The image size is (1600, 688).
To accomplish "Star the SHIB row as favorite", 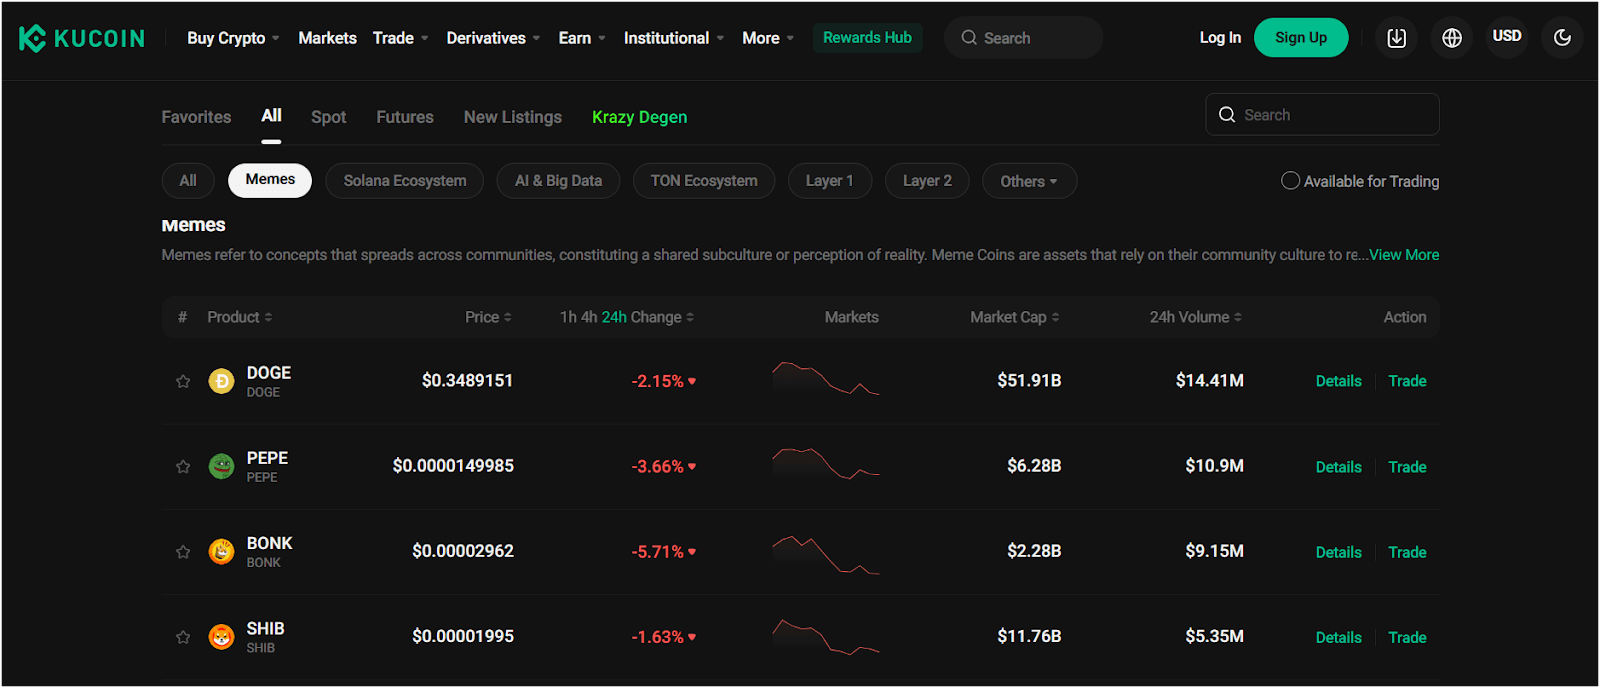I will coord(183,637).
